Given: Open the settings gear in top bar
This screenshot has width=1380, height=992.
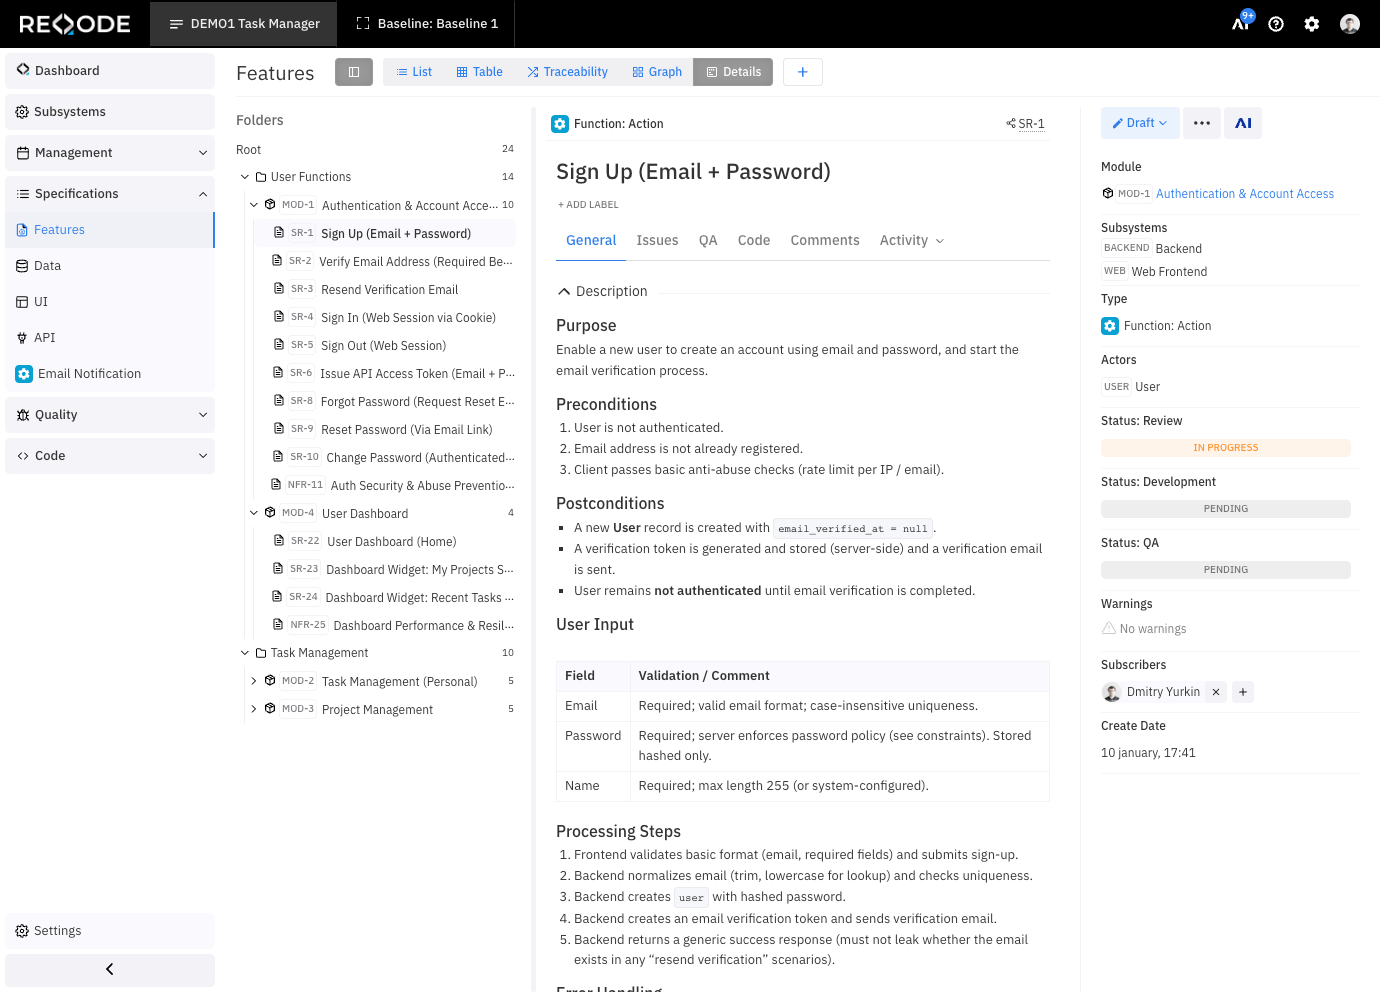Looking at the screenshot, I should [x=1312, y=24].
